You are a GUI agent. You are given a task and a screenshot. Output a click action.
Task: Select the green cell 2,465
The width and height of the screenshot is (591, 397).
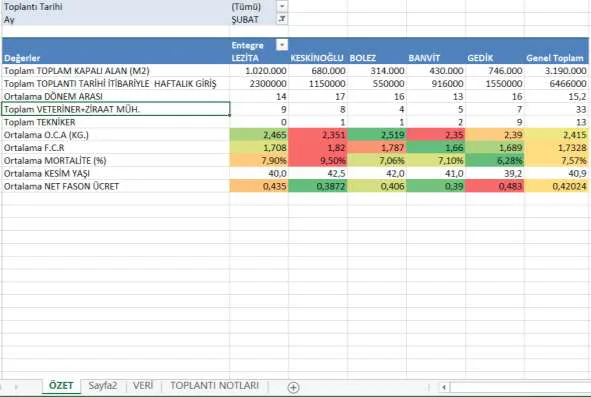point(259,135)
